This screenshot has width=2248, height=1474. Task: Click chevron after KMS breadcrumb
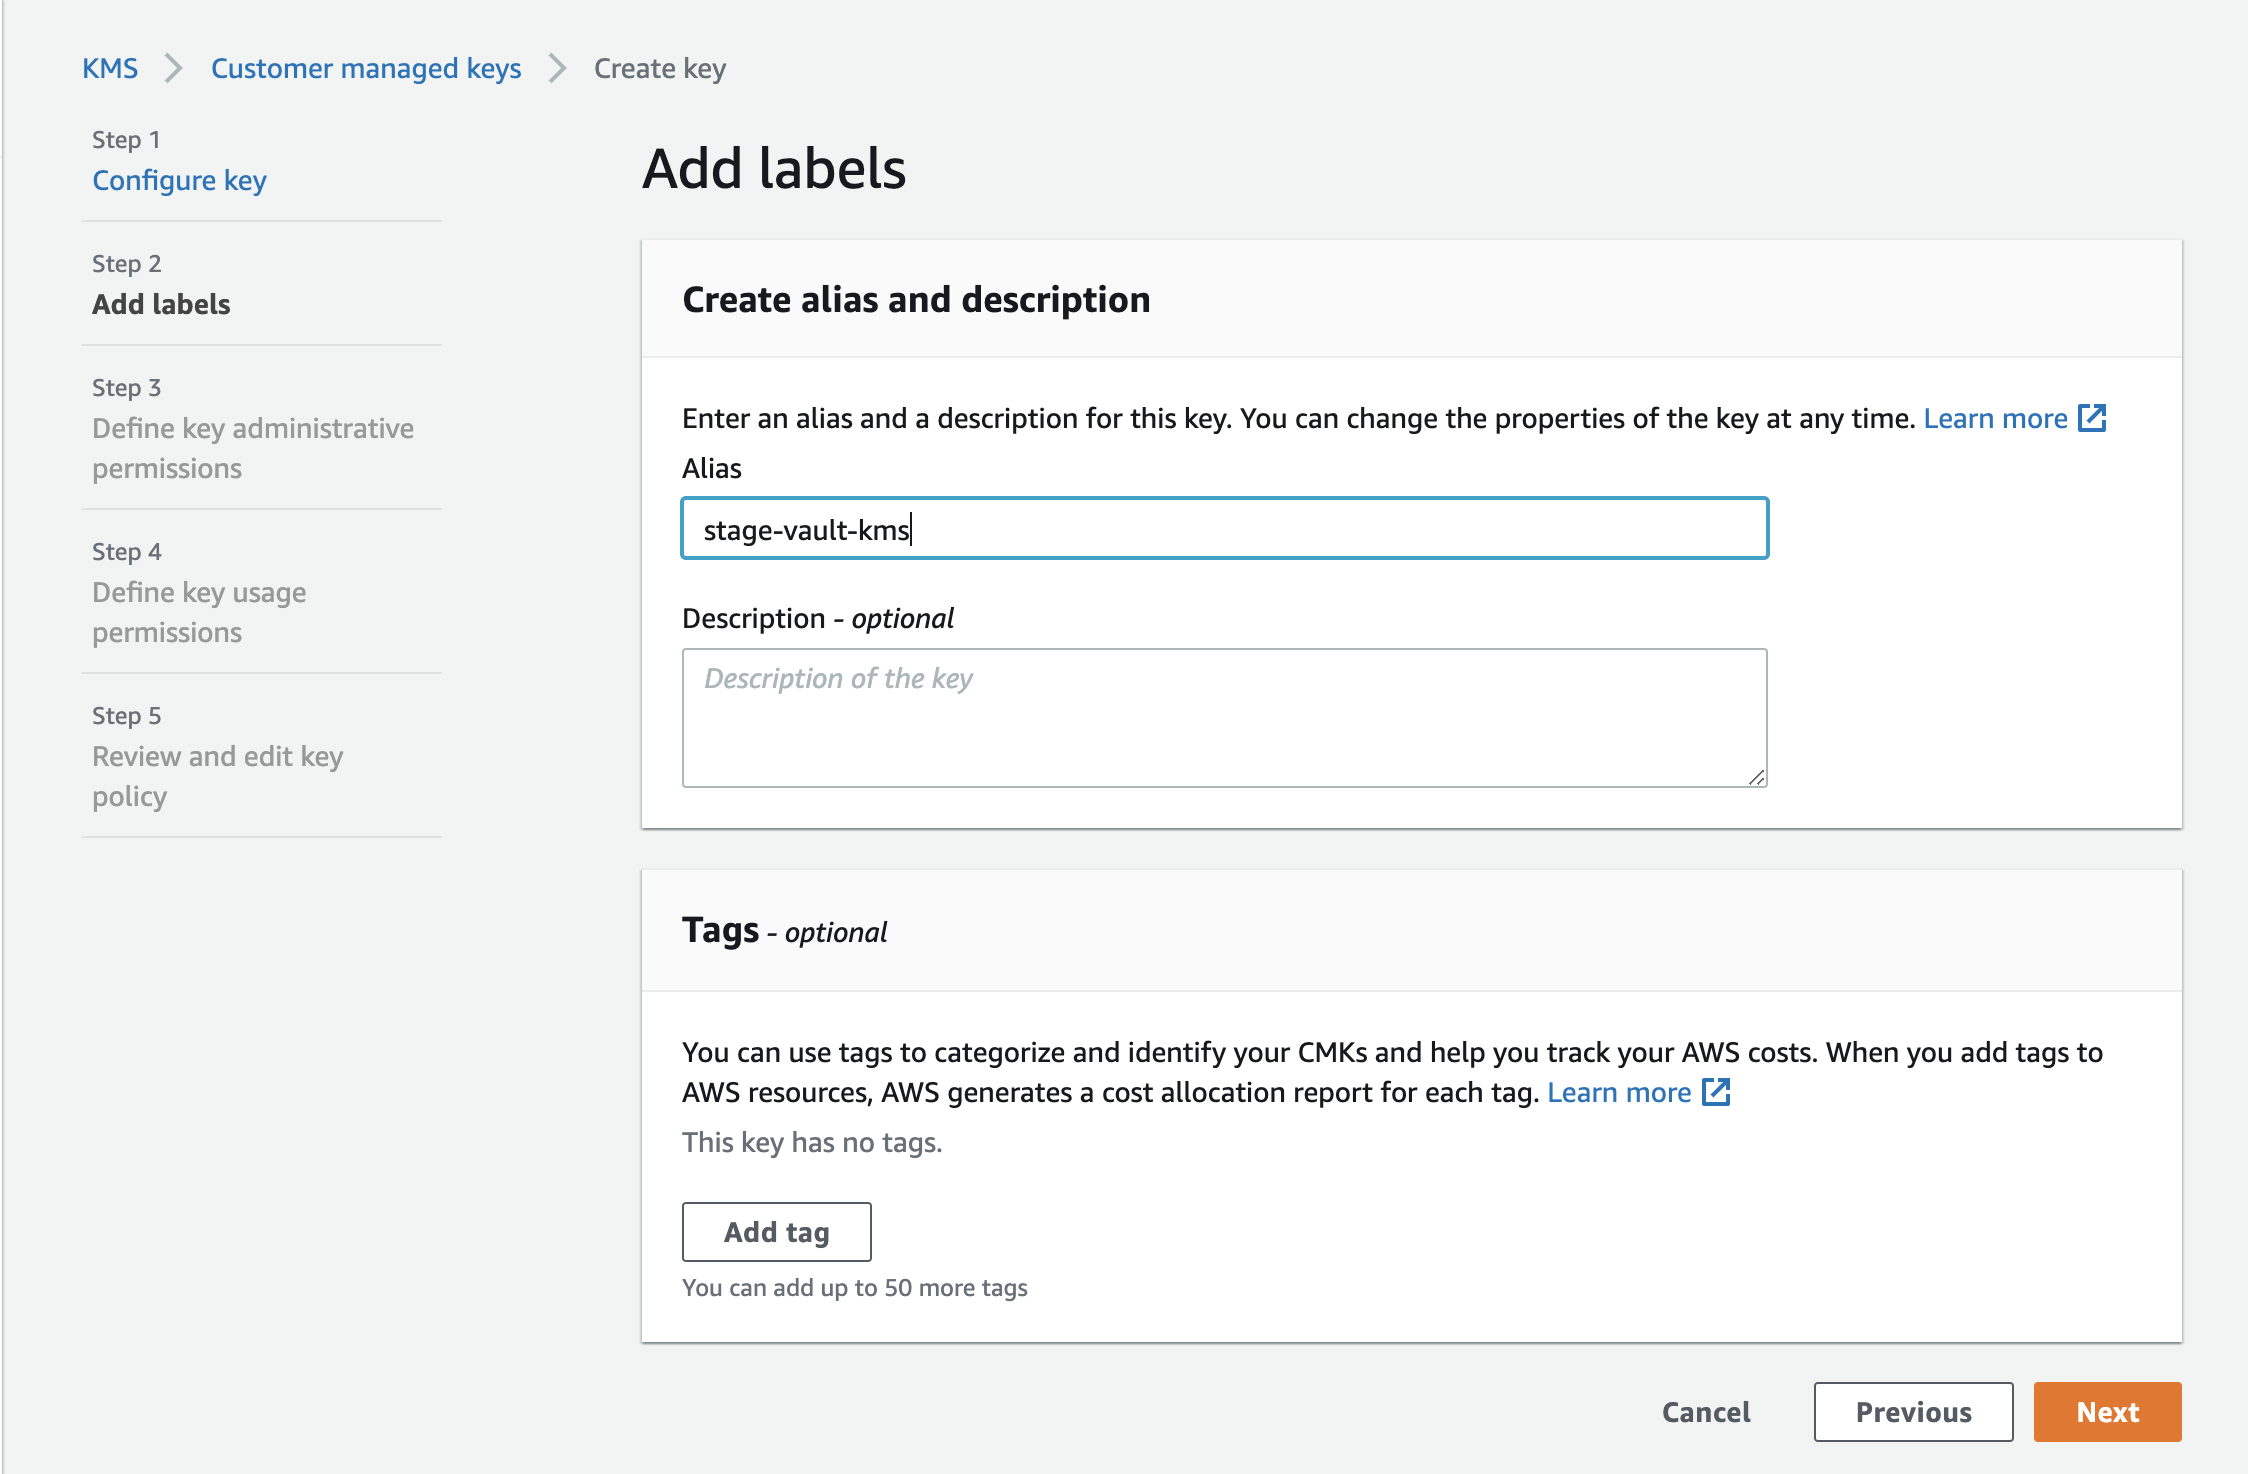coord(174,68)
